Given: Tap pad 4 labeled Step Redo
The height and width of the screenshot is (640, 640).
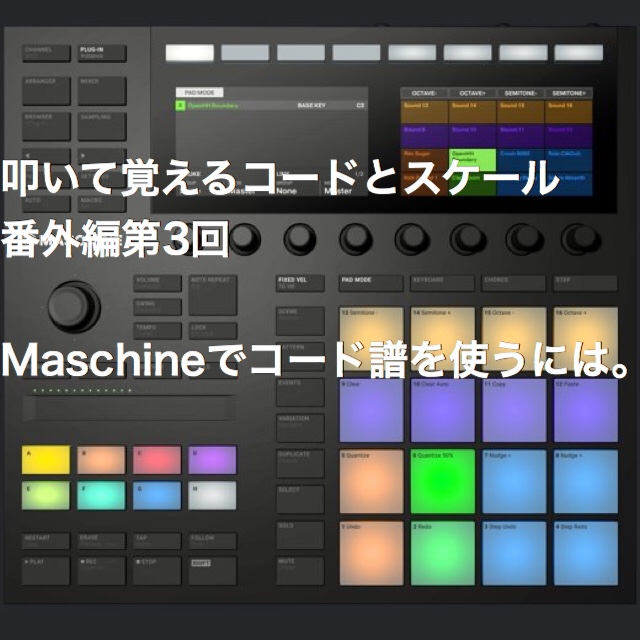Looking at the screenshot, I should [x=586, y=553].
